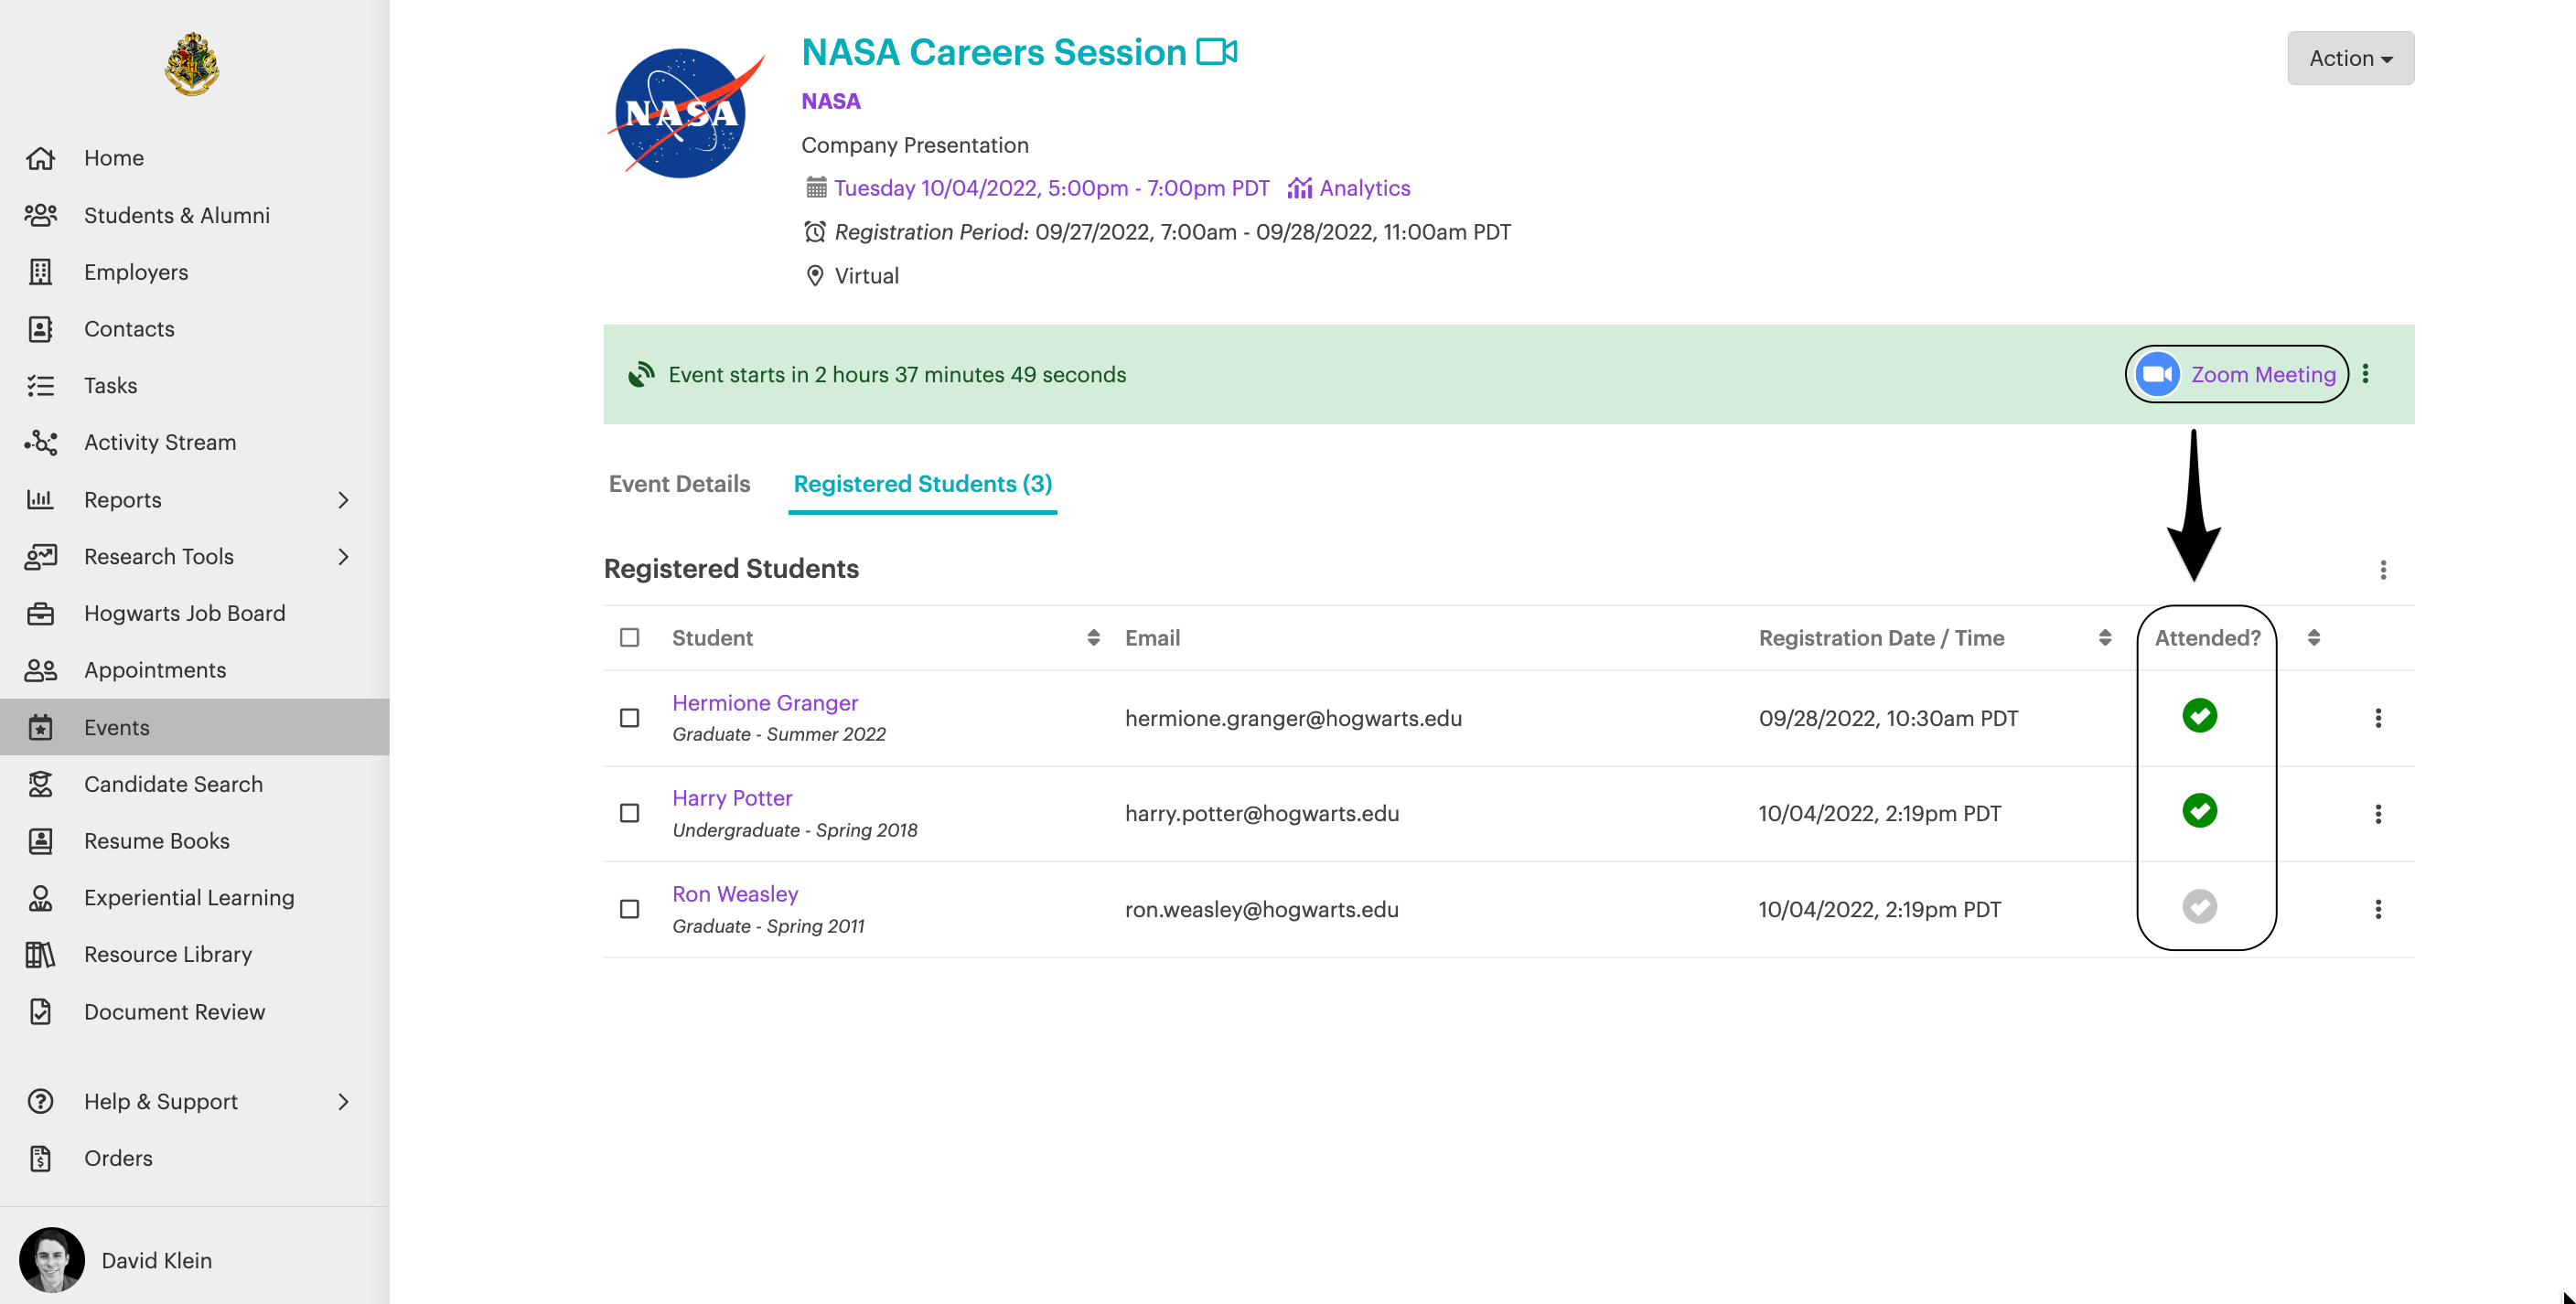The height and width of the screenshot is (1304, 2576).
Task: Open row options for Harry Potter
Action: [x=2378, y=814]
